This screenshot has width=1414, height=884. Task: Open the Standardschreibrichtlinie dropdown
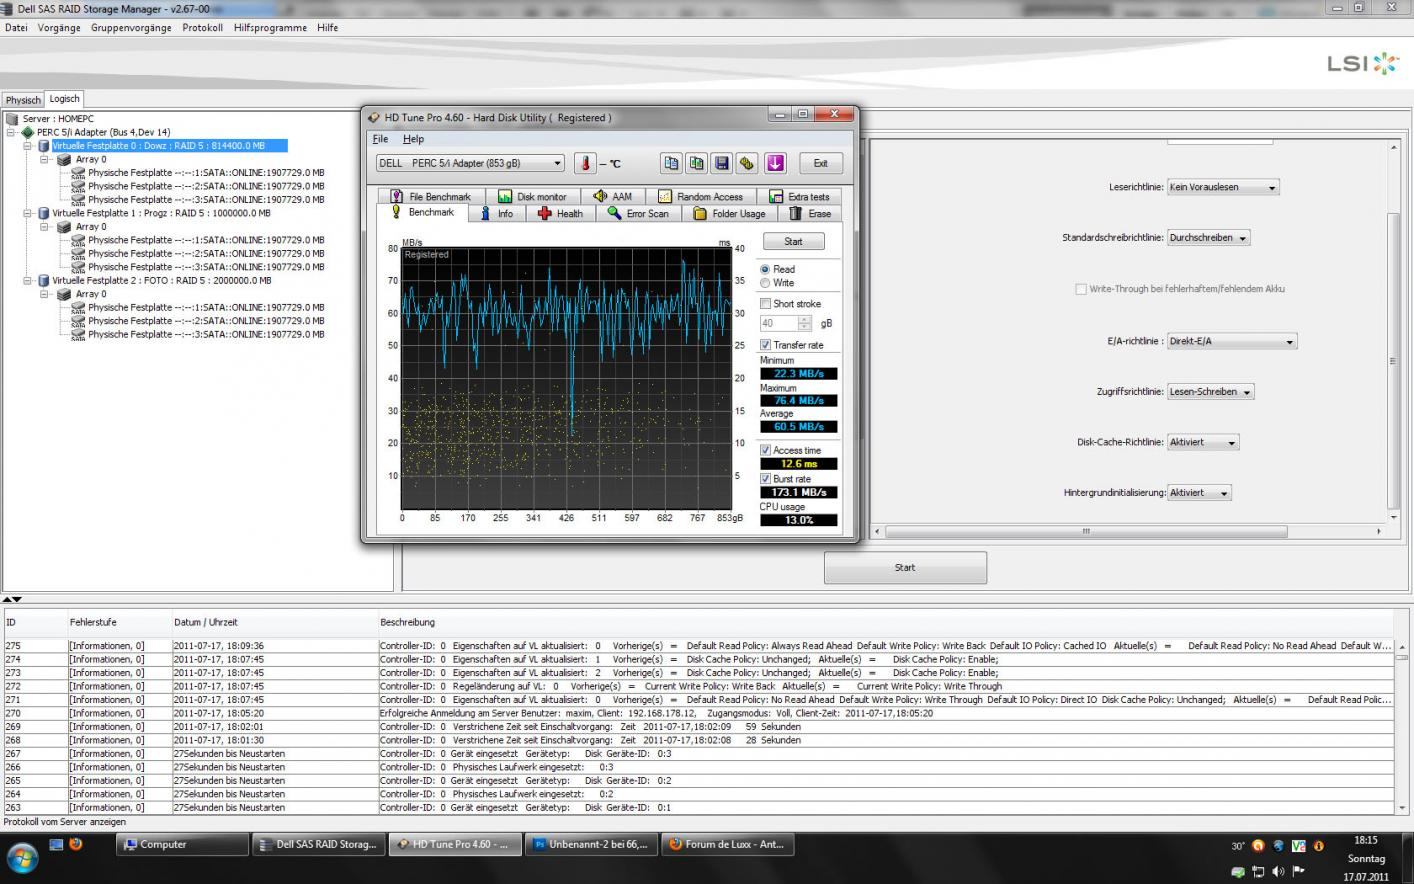[1209, 238]
